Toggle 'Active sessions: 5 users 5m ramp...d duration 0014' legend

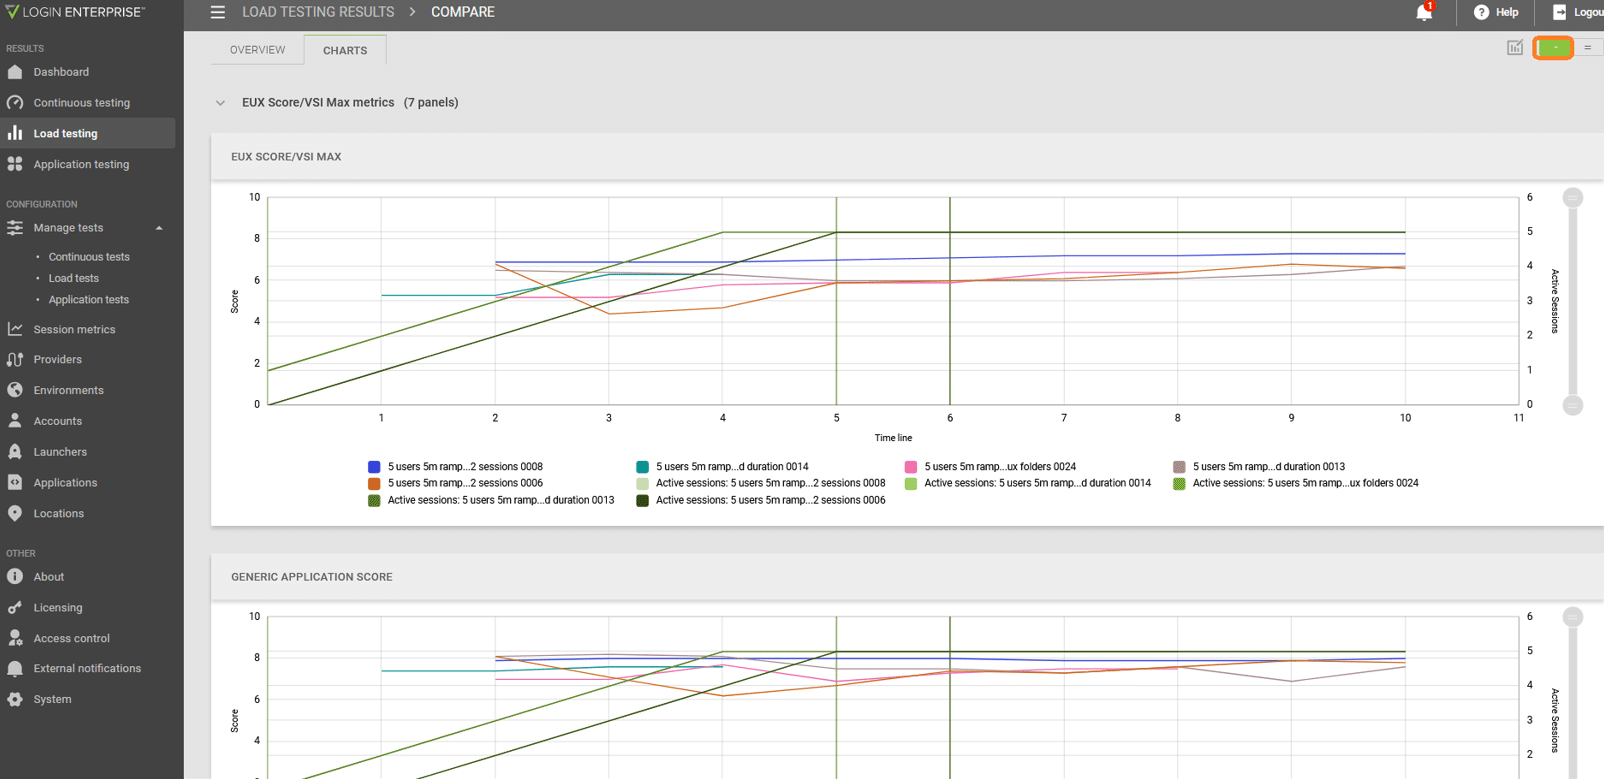pyautogui.click(x=1028, y=483)
